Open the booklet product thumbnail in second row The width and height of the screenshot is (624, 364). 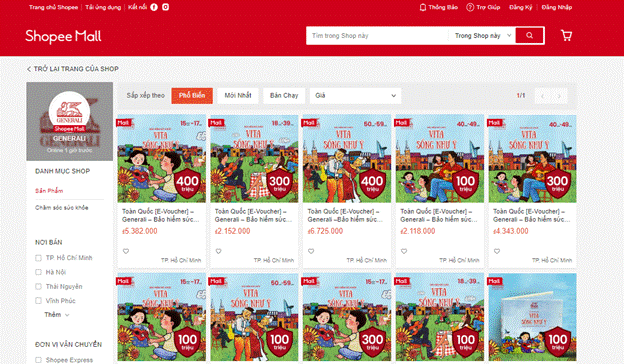(532, 317)
